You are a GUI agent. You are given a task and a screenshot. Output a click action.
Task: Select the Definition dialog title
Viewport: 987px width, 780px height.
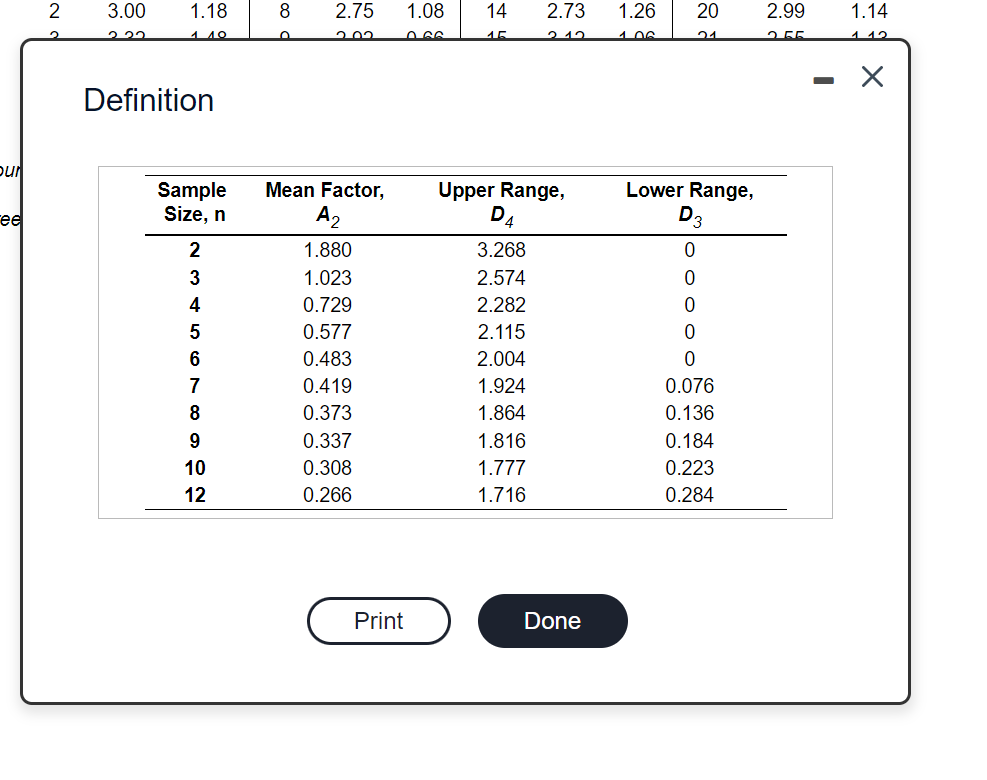click(148, 100)
